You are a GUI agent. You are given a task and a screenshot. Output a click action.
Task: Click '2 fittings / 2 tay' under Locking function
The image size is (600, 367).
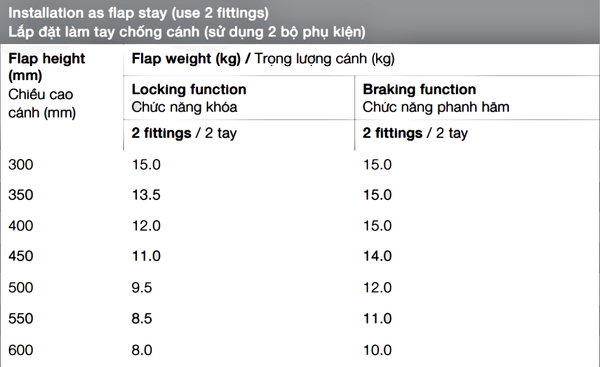pyautogui.click(x=184, y=133)
